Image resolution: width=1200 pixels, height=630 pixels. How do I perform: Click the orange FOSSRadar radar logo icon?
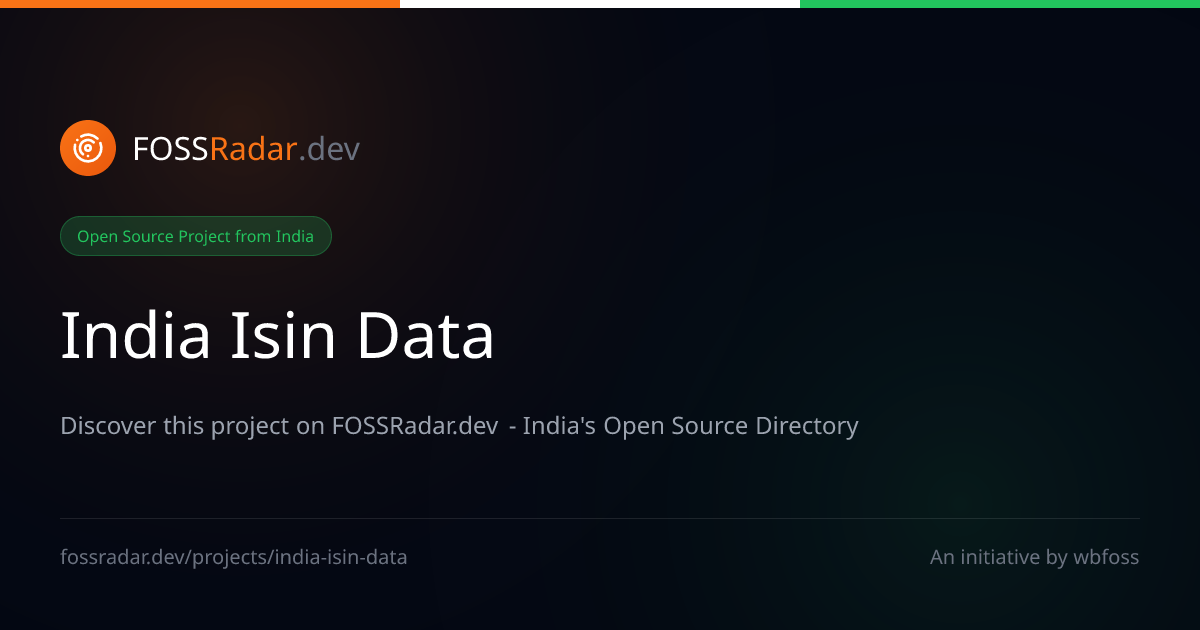[x=88, y=148]
